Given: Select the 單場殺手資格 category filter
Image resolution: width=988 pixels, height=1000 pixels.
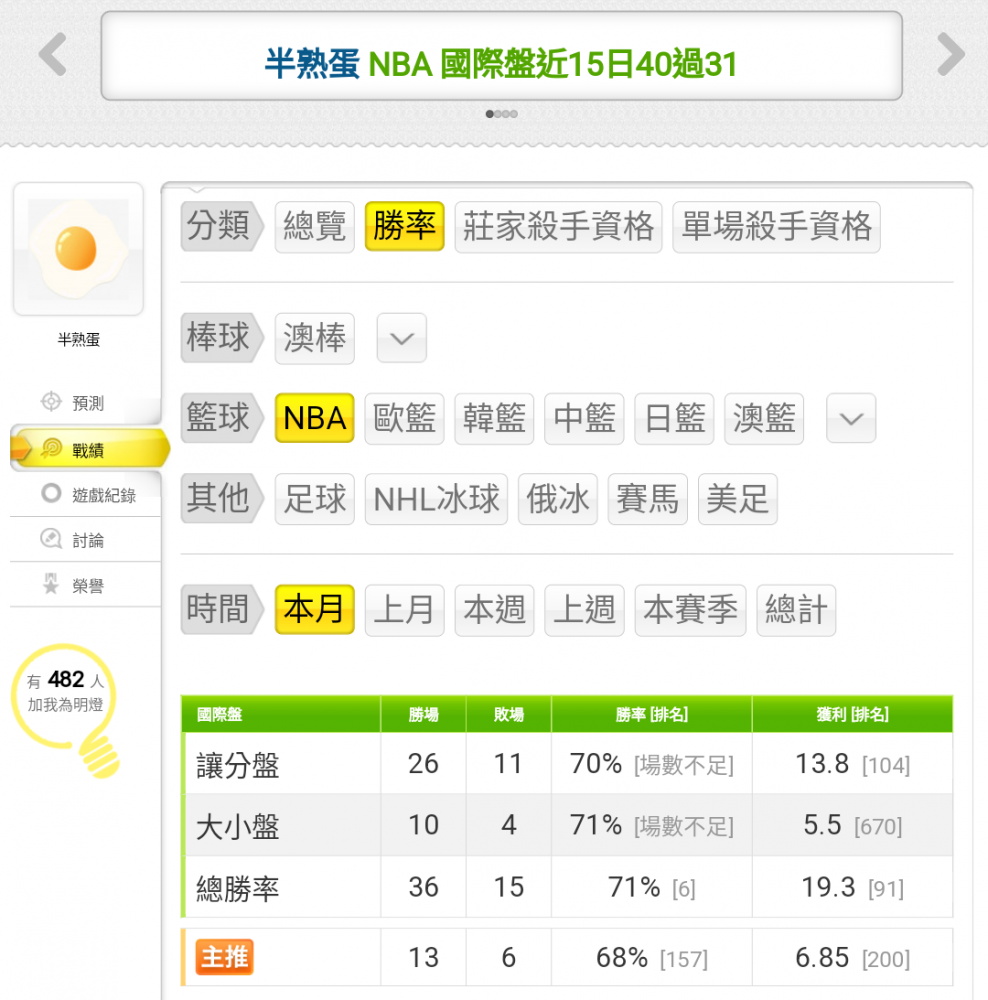Looking at the screenshot, I should pyautogui.click(x=776, y=227).
